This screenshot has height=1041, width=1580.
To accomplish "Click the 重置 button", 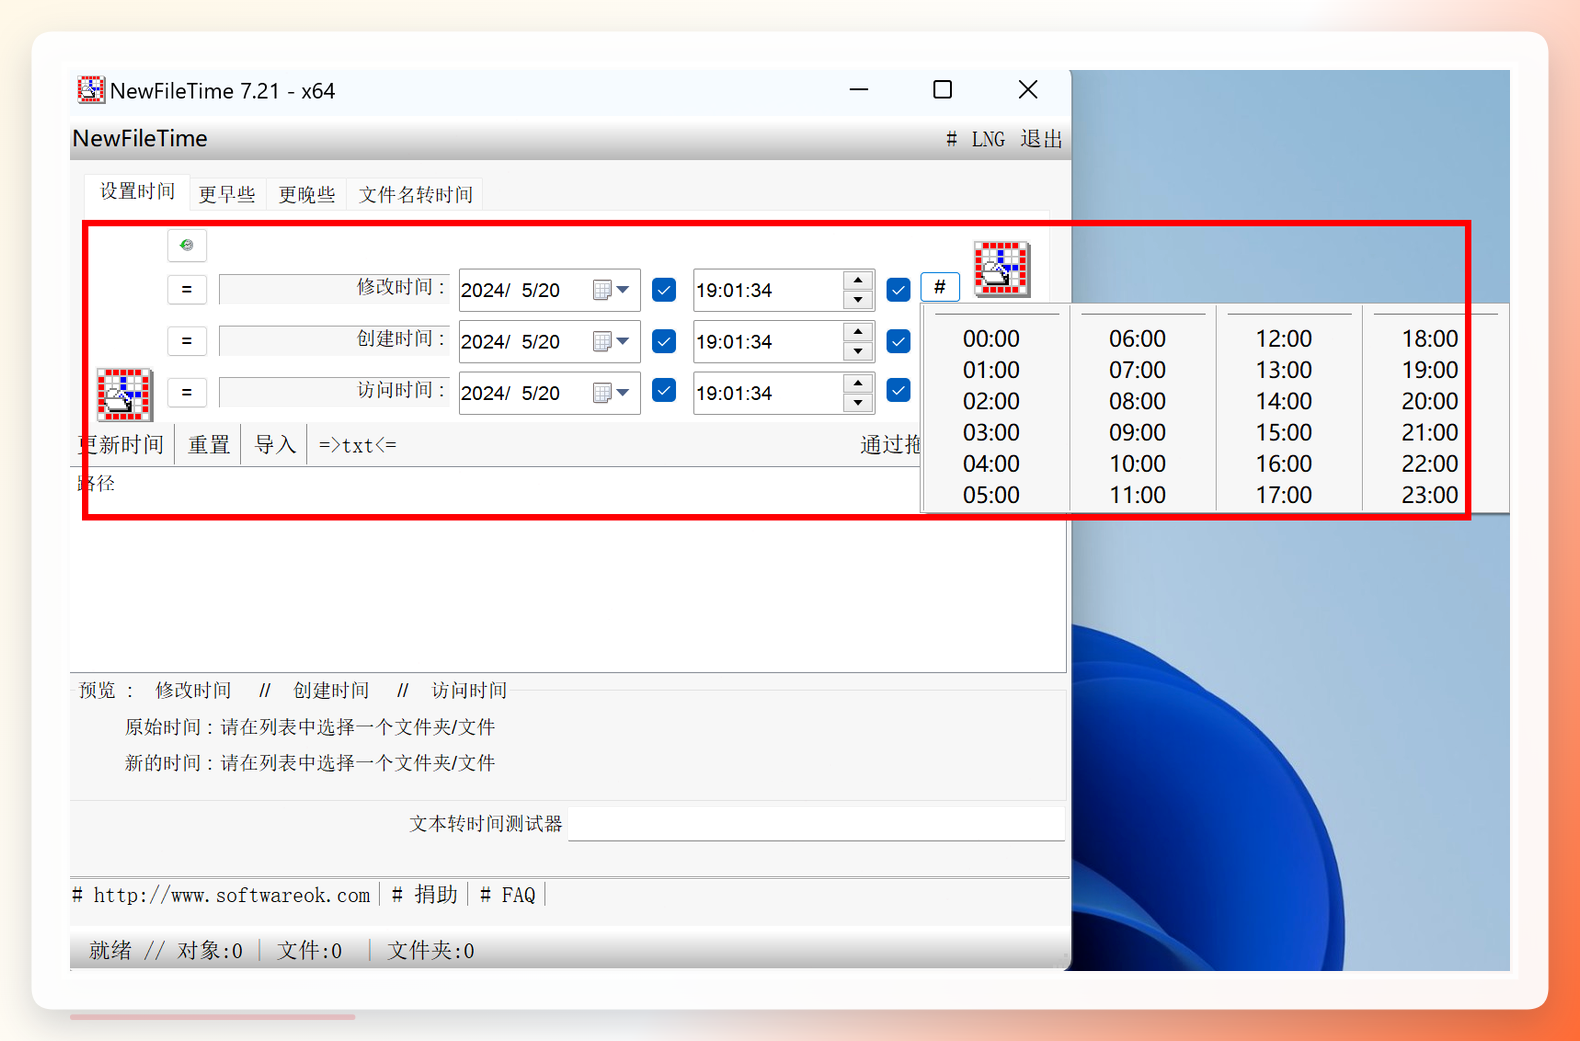I will 209,445.
